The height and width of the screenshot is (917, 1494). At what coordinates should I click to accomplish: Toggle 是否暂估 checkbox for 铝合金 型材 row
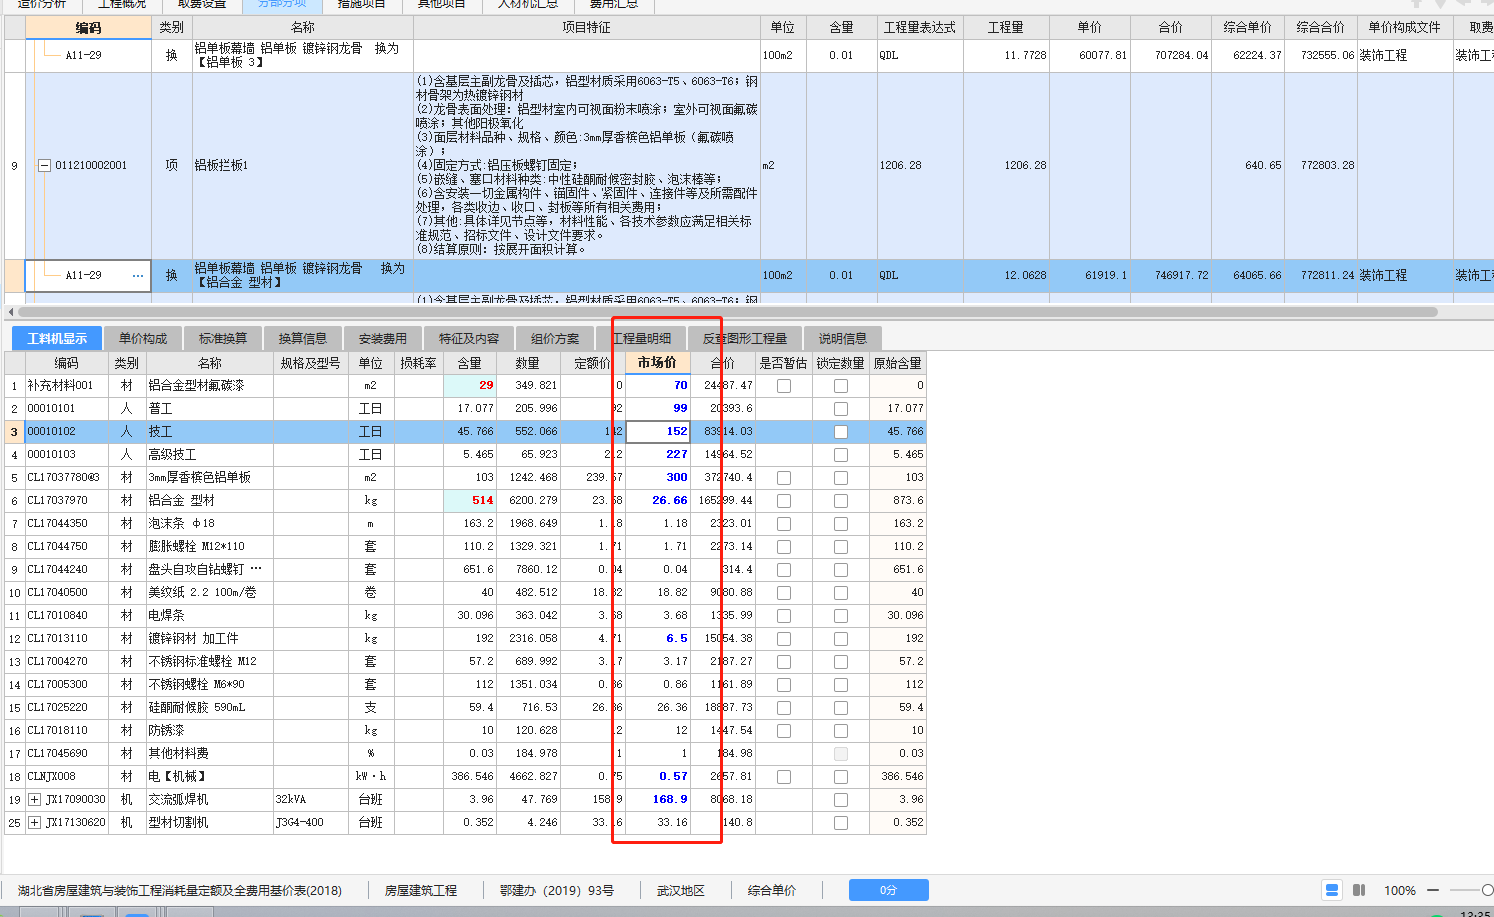(x=784, y=501)
